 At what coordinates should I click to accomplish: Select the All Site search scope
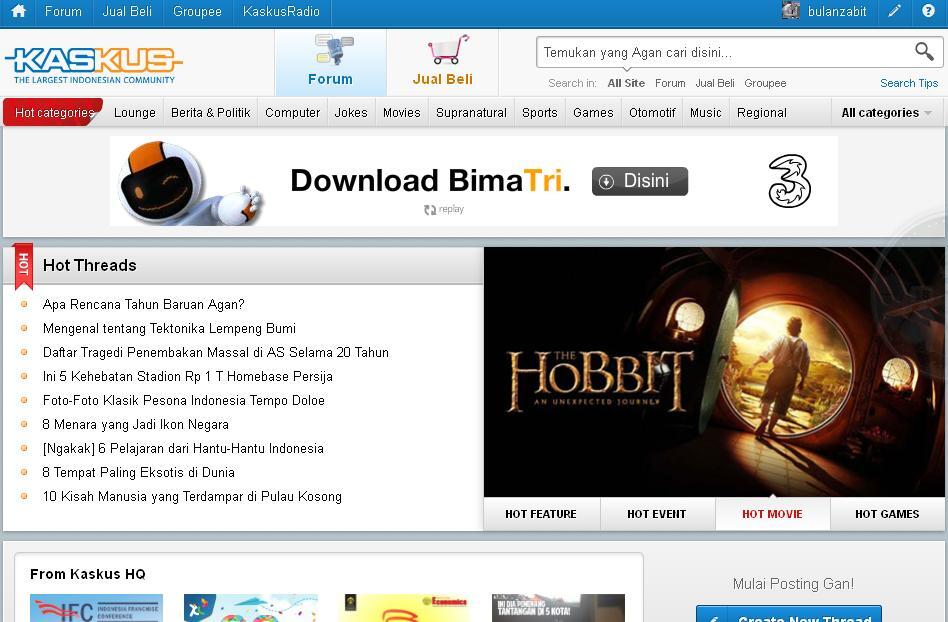626,83
